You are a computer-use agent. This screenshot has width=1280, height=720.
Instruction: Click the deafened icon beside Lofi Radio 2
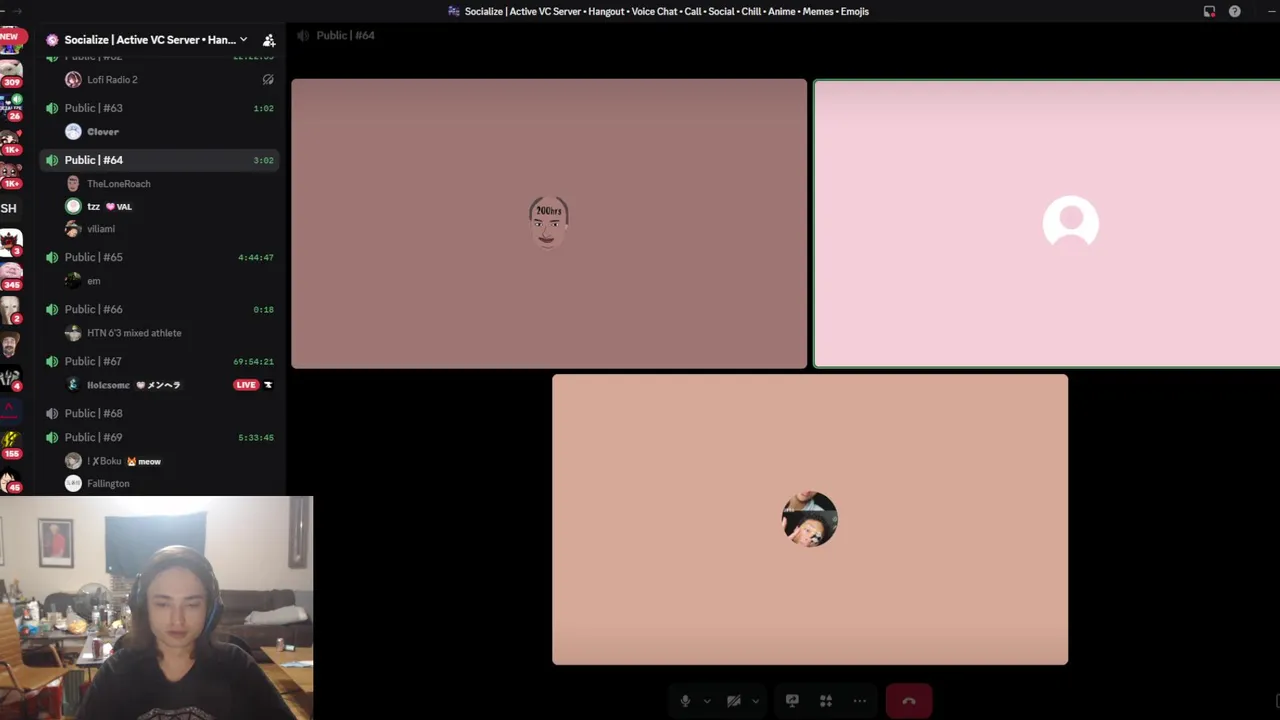click(268, 80)
